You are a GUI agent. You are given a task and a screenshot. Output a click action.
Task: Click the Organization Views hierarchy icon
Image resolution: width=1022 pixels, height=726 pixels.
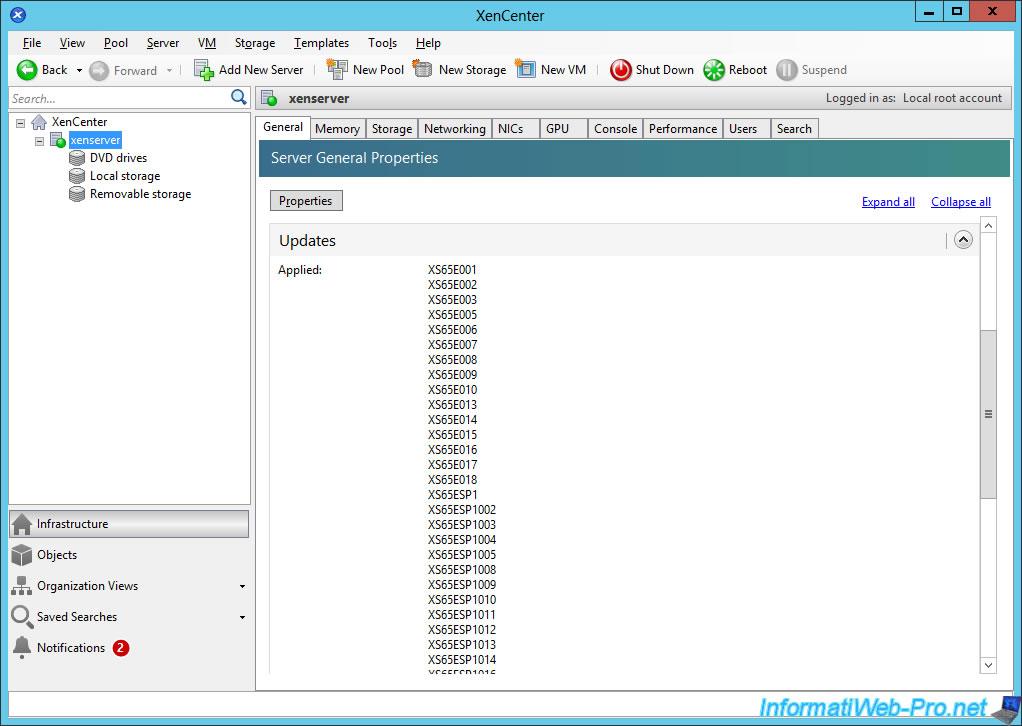point(22,586)
